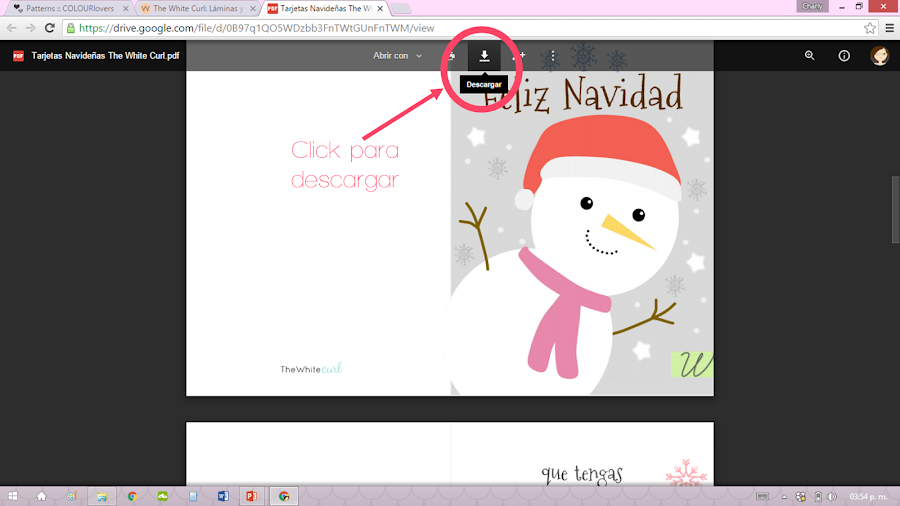The image size is (900, 506).
Task: Open the three-dot more actions menu
Action: 553,56
